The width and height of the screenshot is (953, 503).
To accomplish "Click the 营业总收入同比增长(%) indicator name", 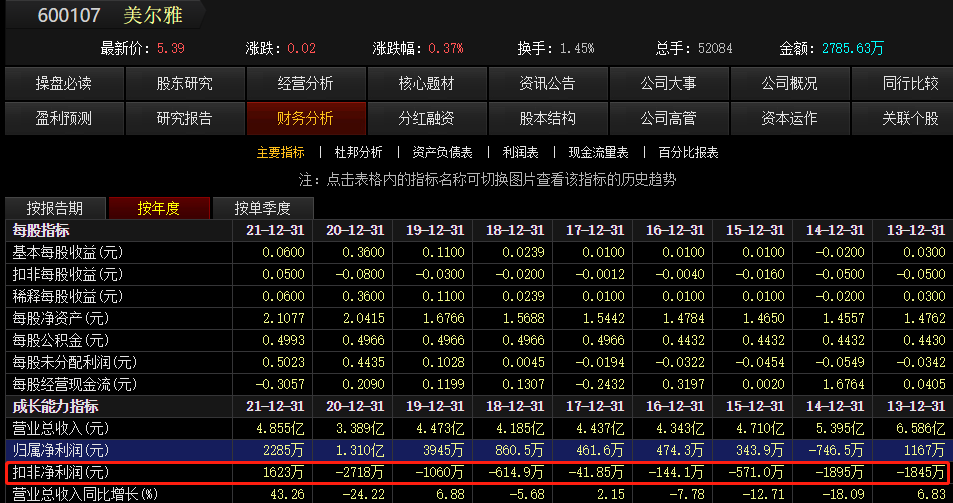I will click(85, 494).
